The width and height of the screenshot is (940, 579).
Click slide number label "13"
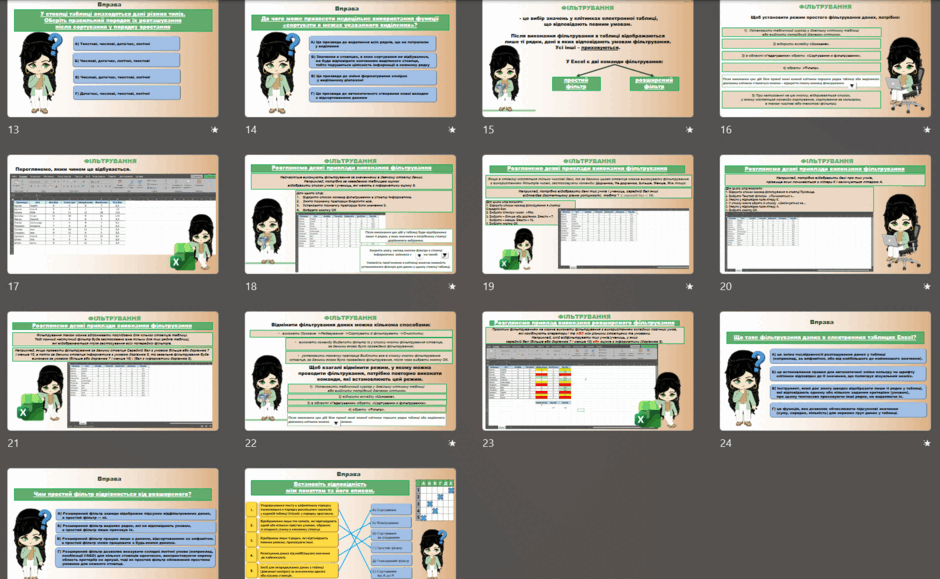(13, 129)
